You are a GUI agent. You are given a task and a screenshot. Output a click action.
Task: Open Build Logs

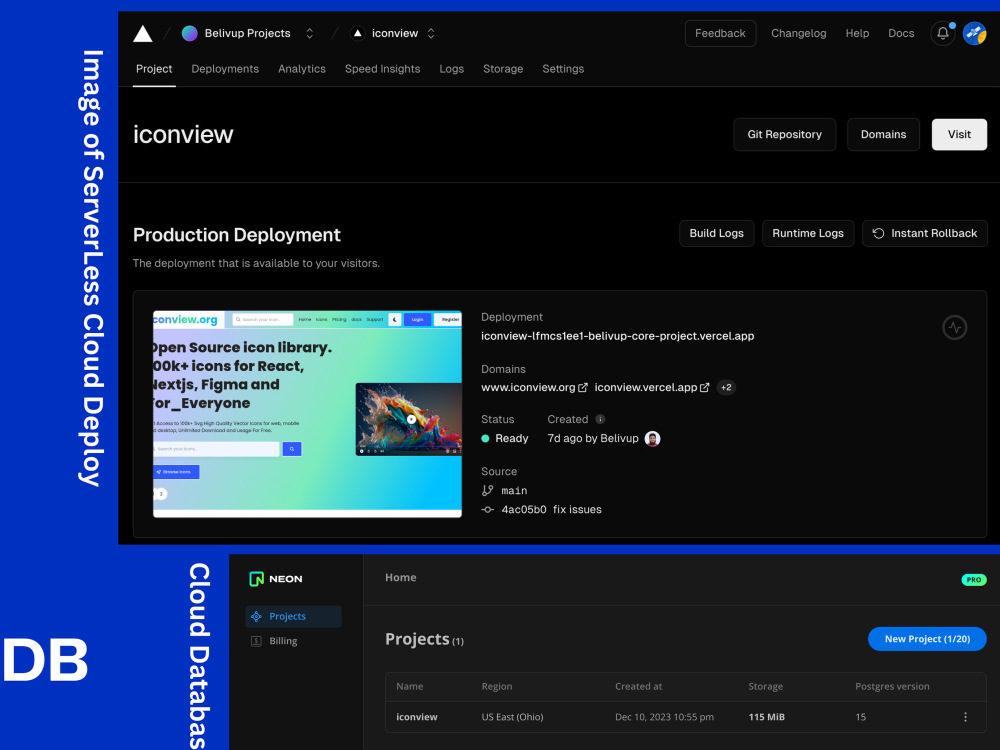point(716,233)
